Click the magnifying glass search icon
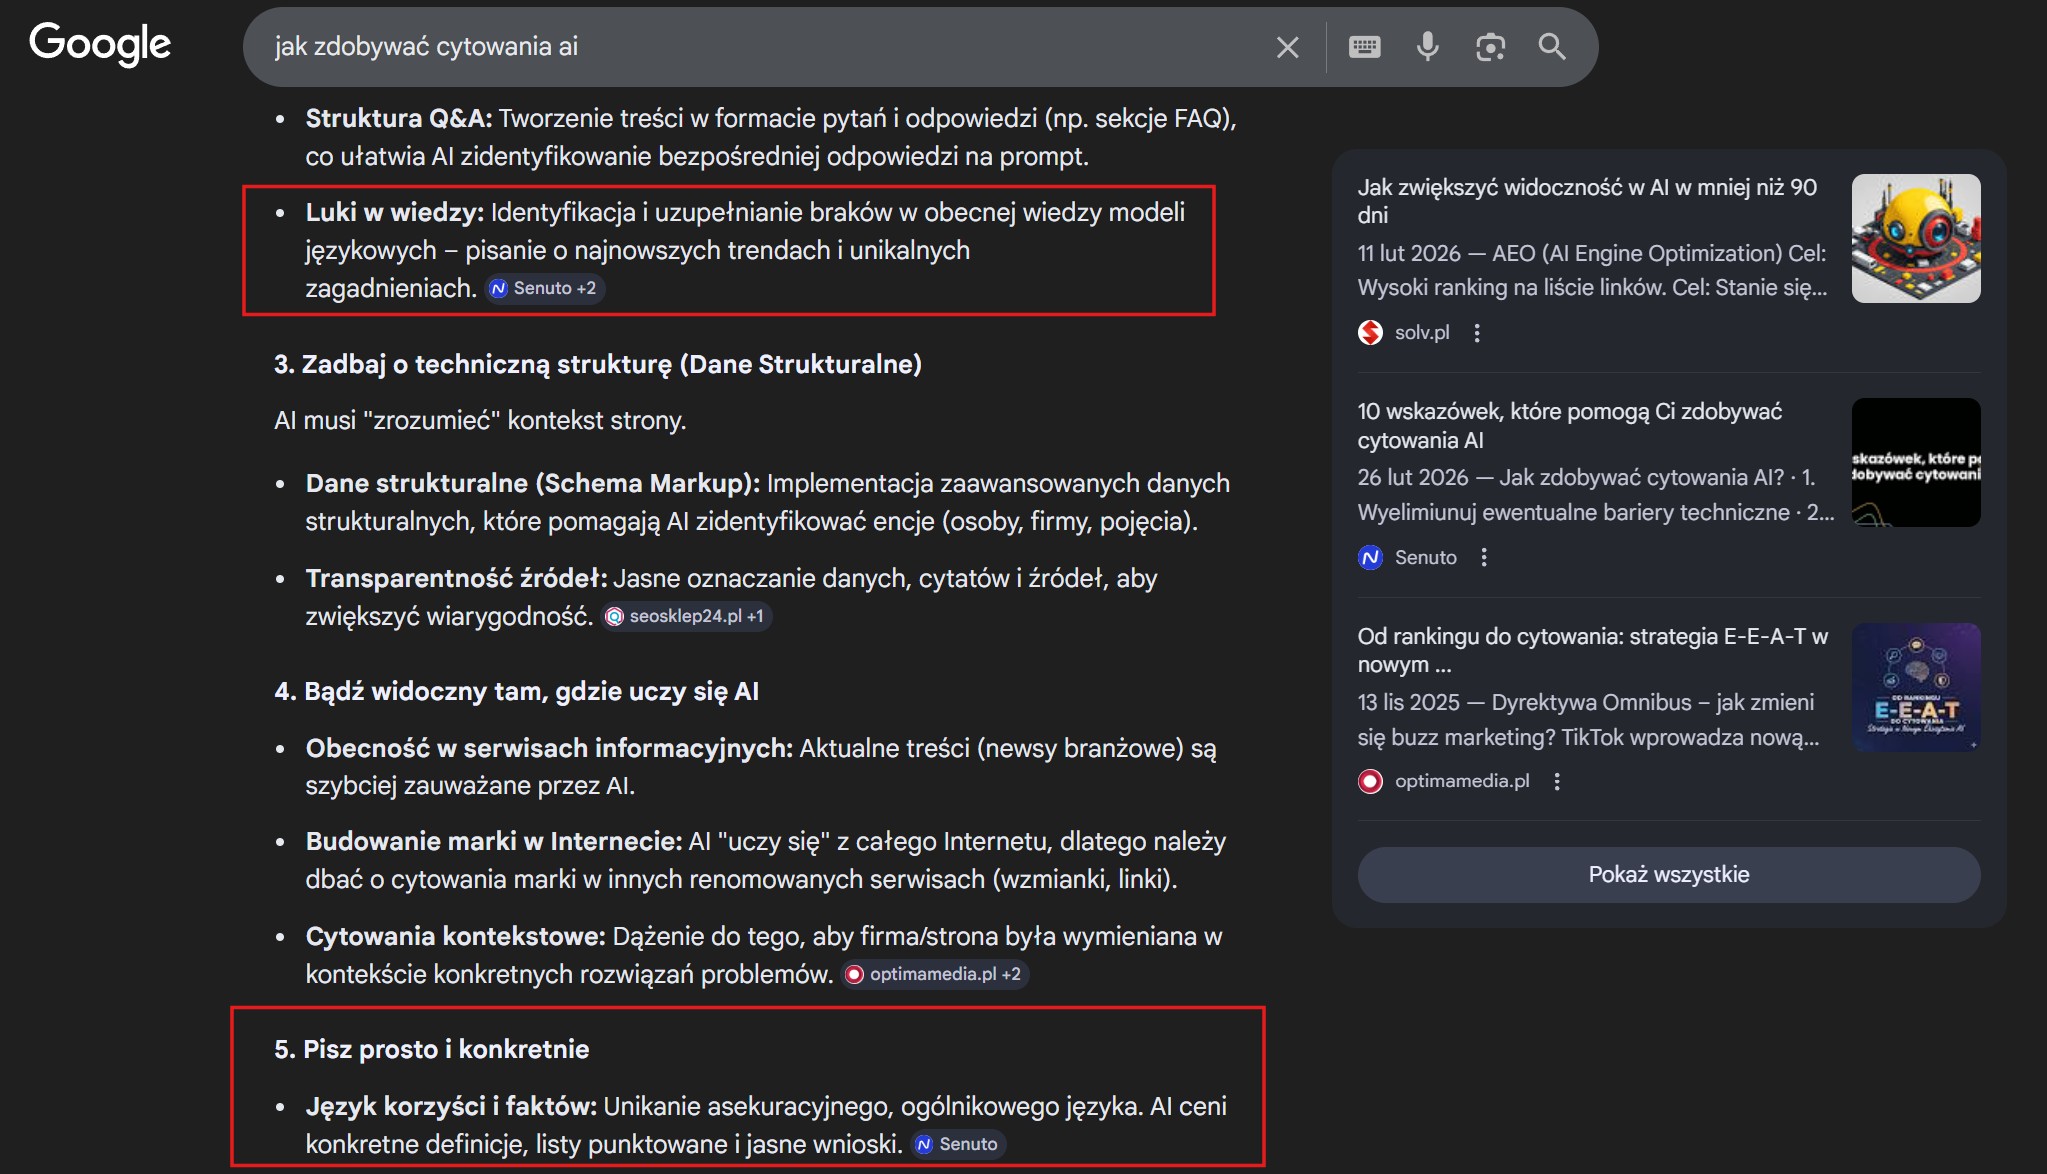 (x=1552, y=46)
